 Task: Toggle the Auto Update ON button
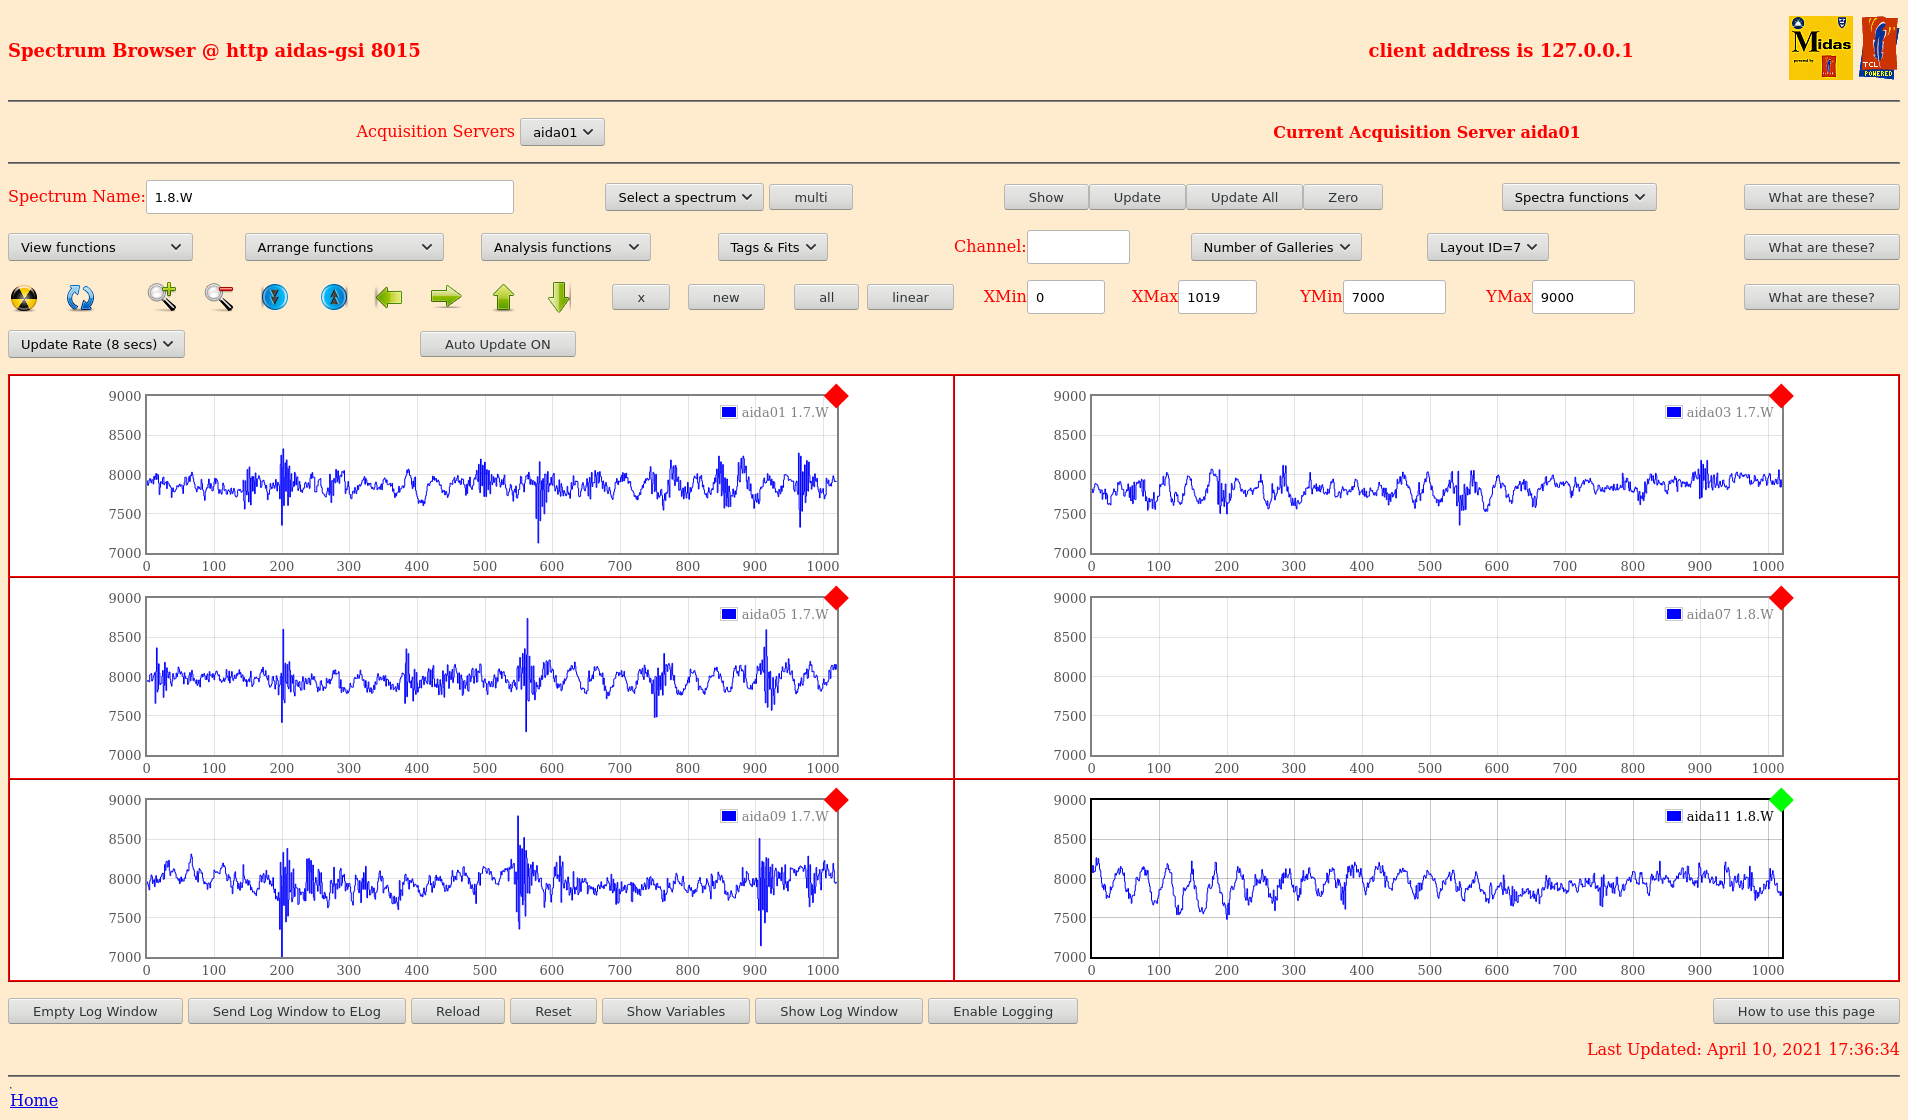coord(498,344)
